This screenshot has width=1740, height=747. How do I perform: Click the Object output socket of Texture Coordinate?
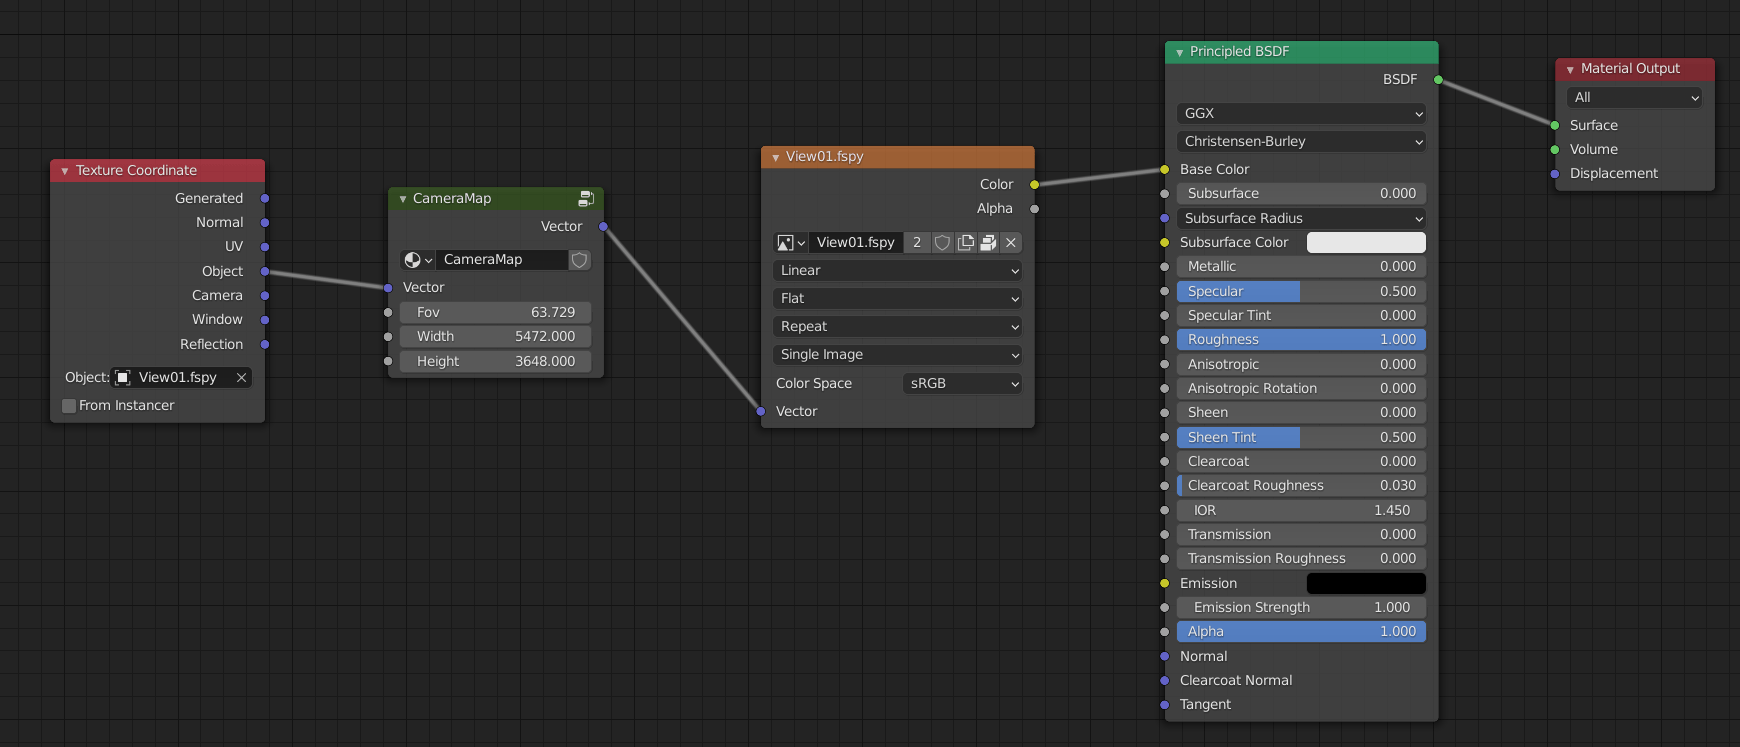265,272
